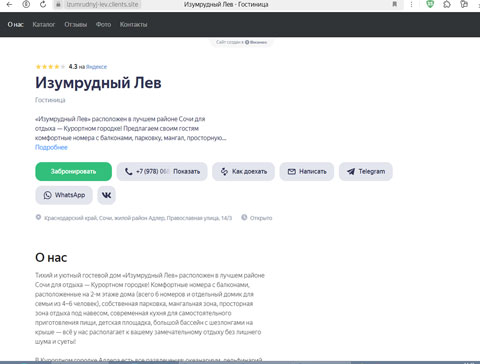Click the VK icon button
The height and width of the screenshot is (364, 480).
106,195
